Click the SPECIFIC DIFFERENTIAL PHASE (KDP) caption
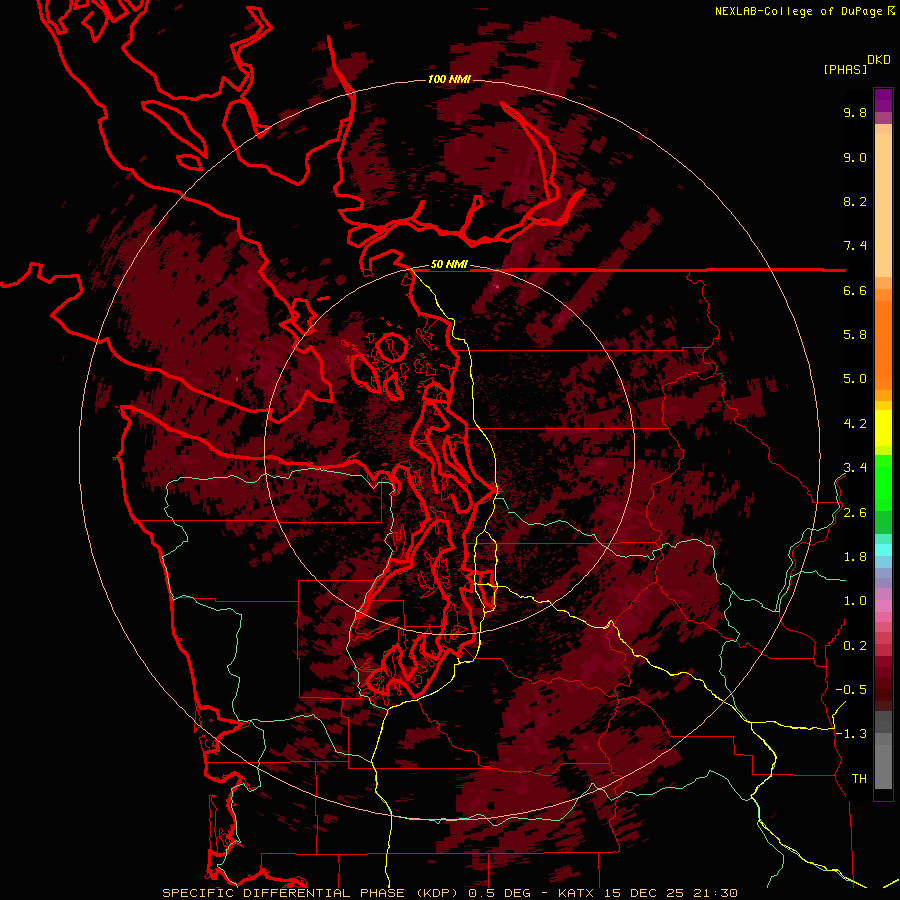 coord(311,893)
